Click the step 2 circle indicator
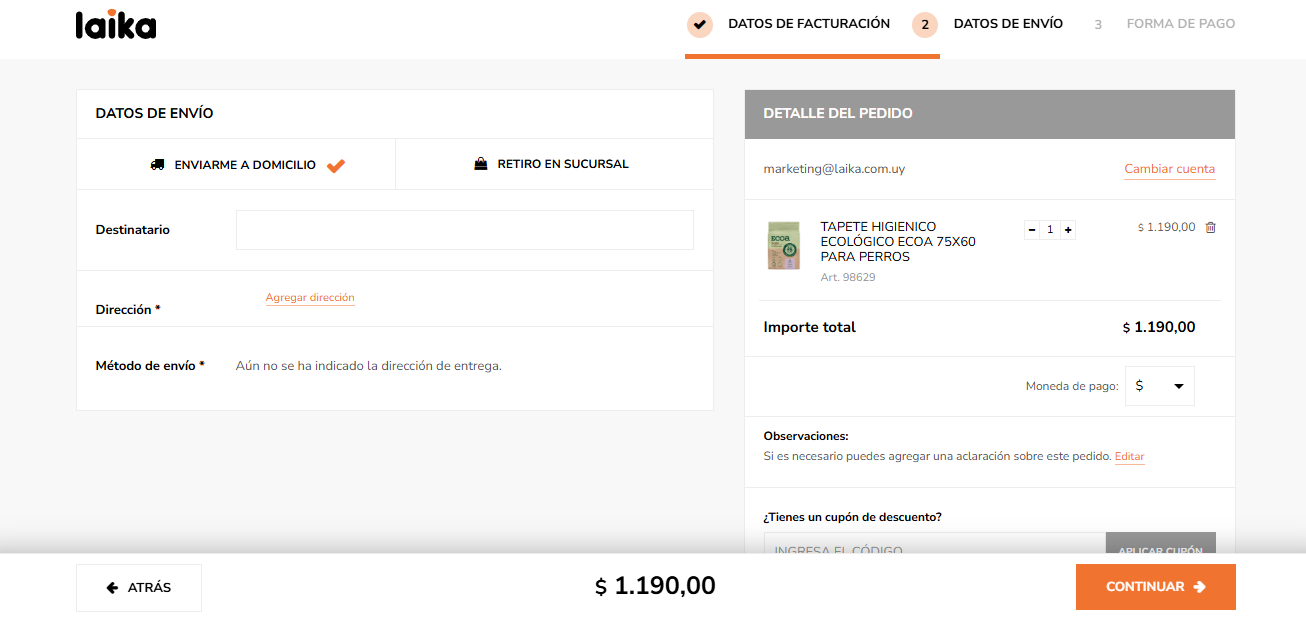The width and height of the screenshot is (1306, 621). point(925,24)
